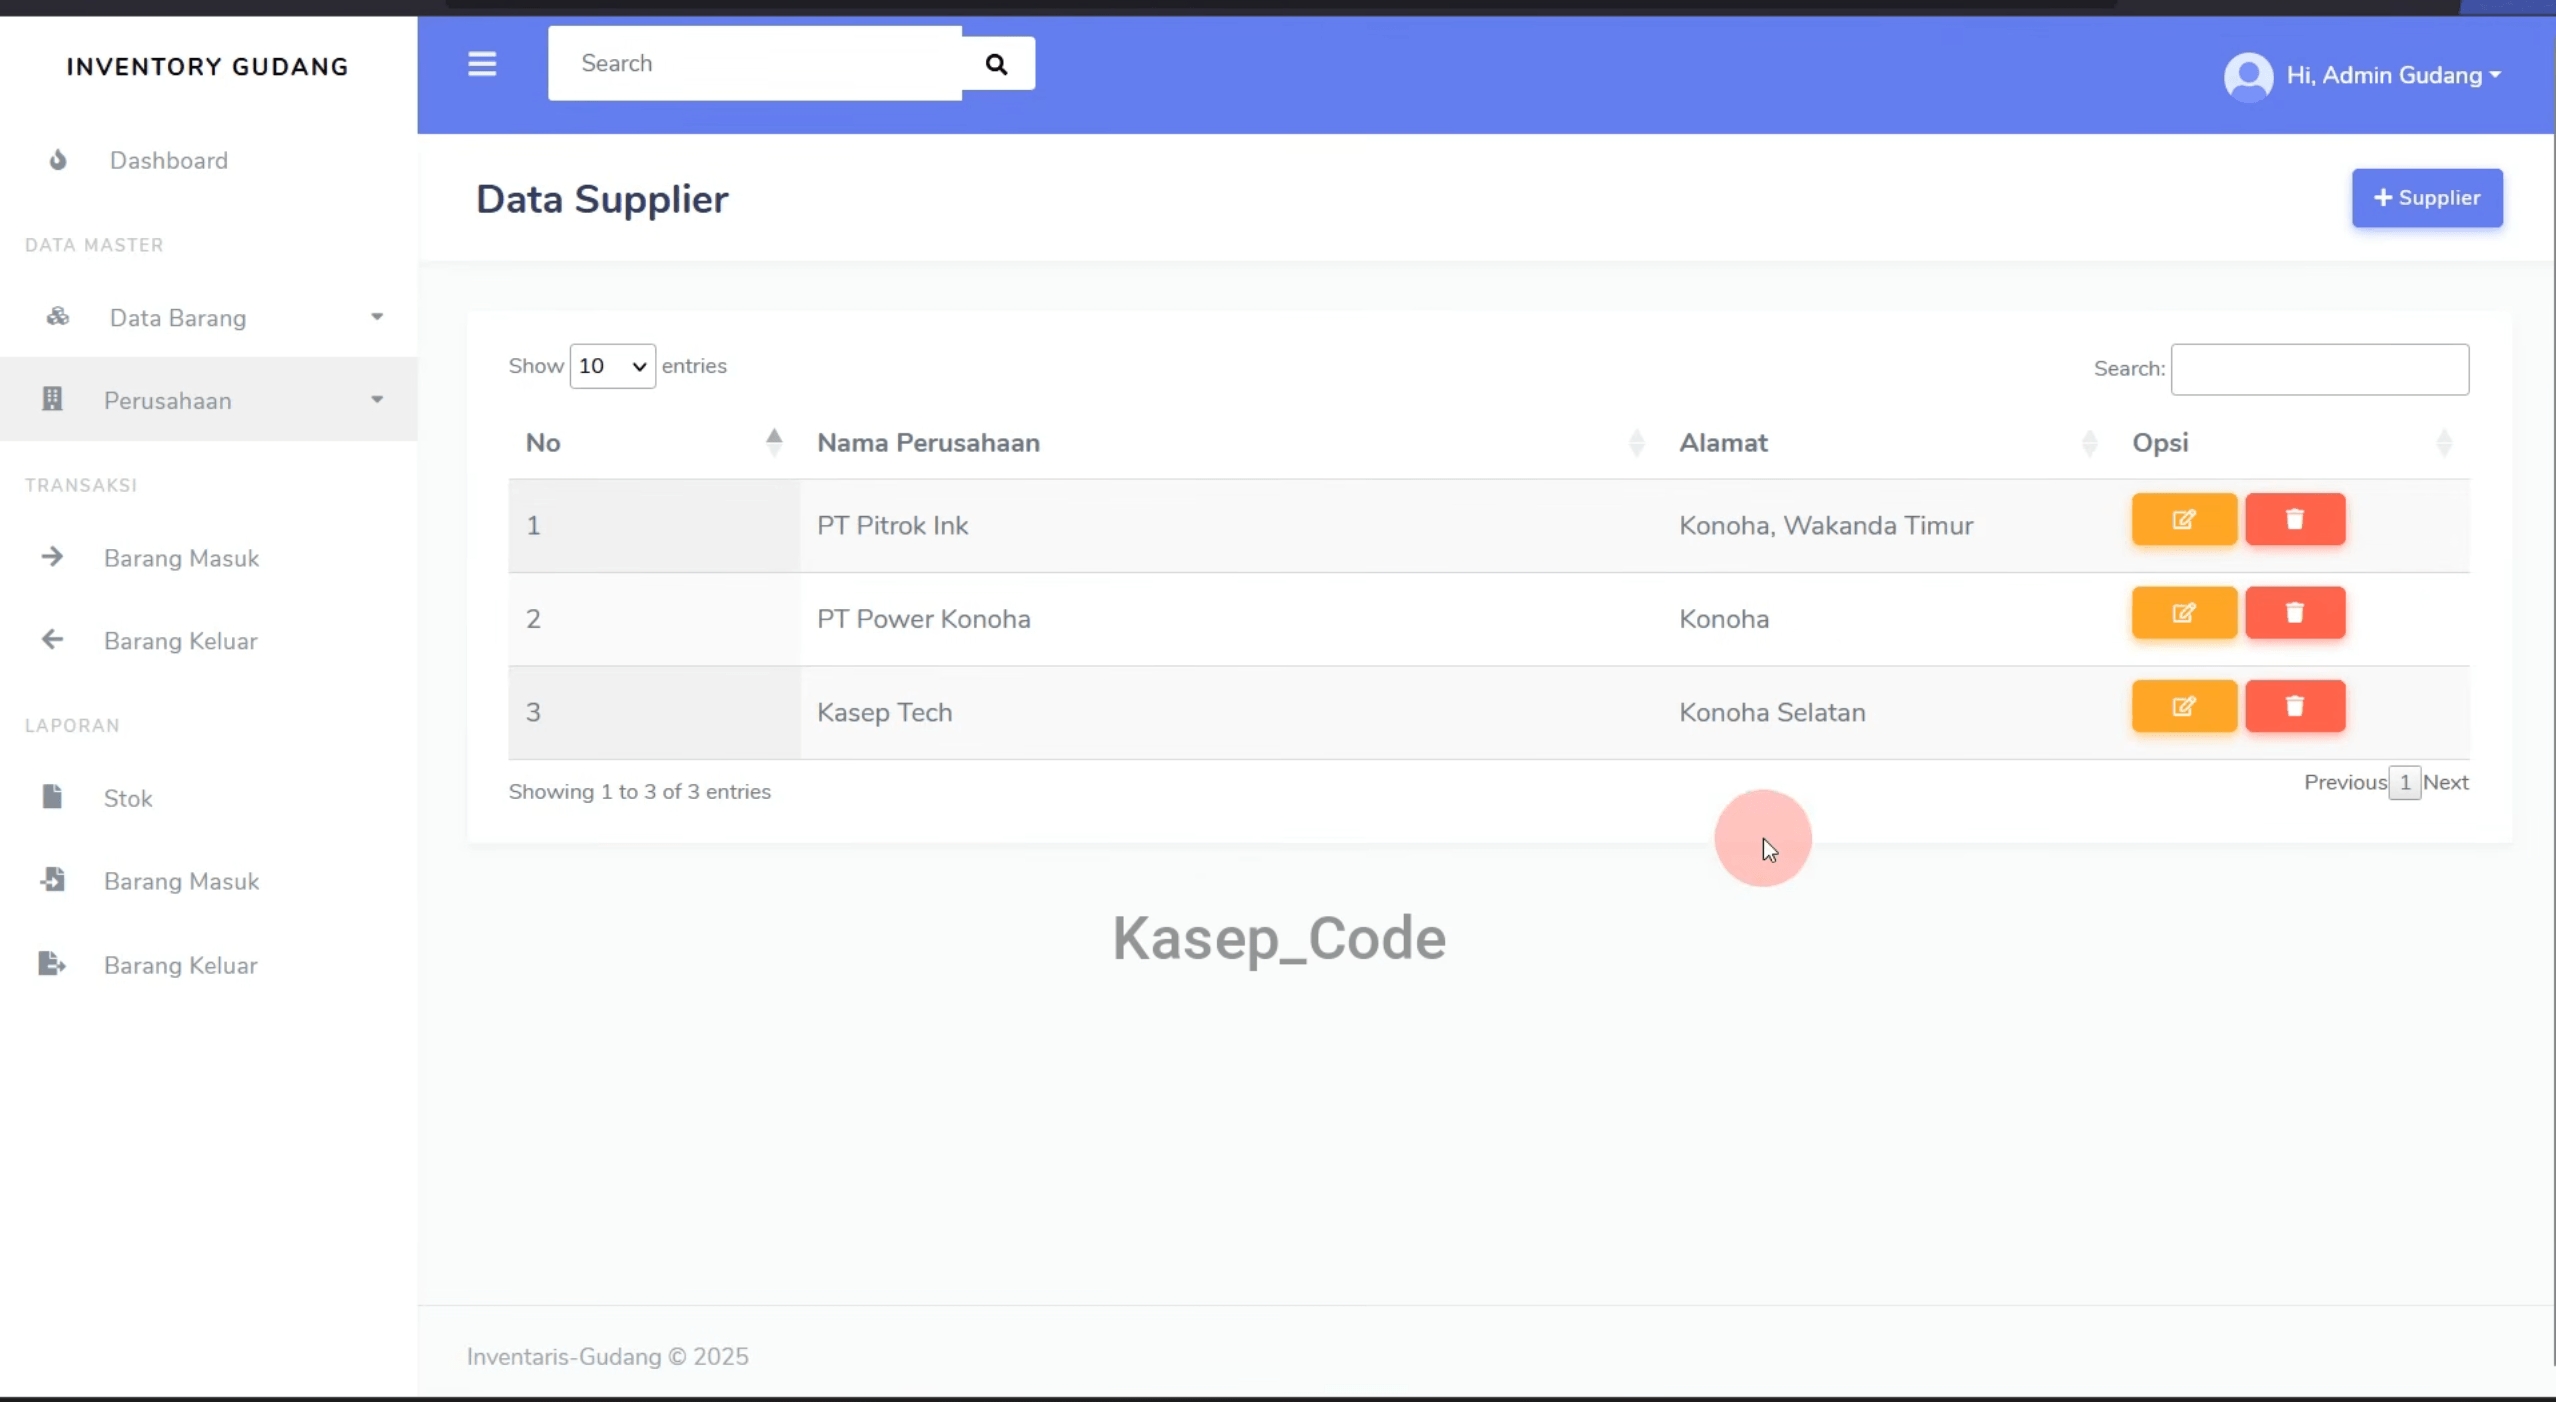Delete the Kasep Tech supplier
The height and width of the screenshot is (1402, 2556).
point(2295,706)
